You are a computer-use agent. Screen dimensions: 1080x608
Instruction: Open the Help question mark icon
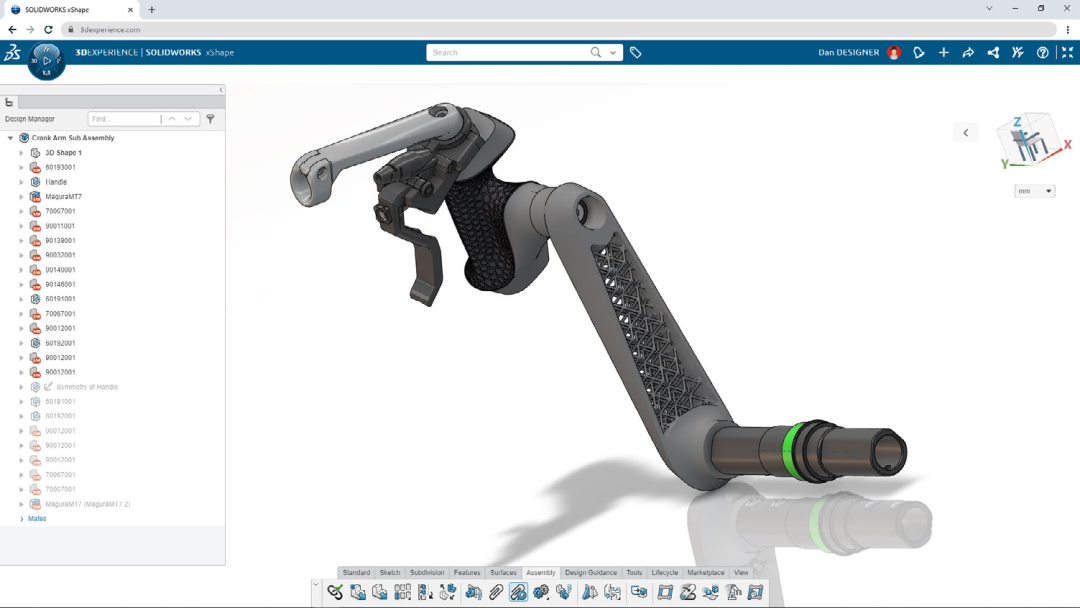1043,53
